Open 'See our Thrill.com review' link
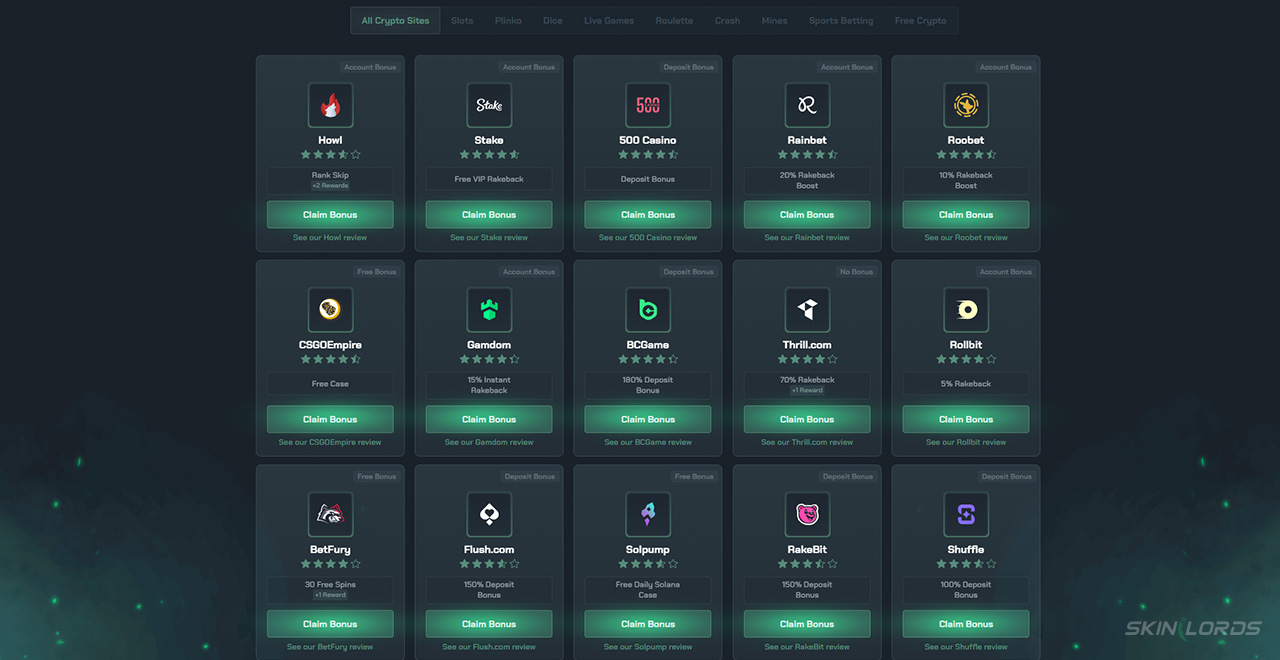The width and height of the screenshot is (1280, 660). coord(807,442)
